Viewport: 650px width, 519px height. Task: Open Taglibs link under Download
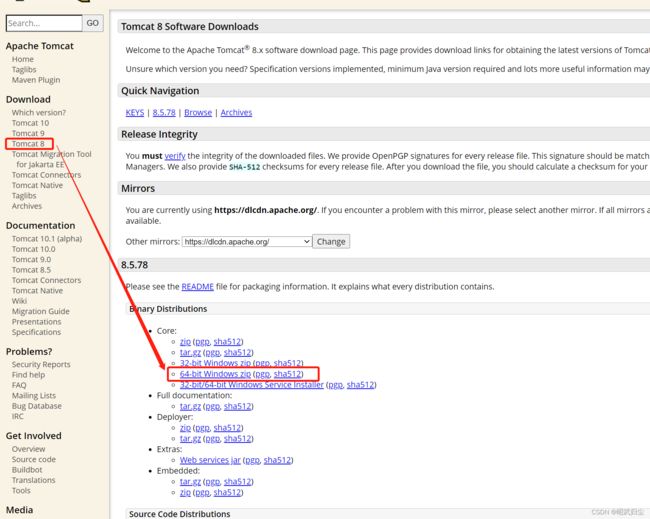tap(24, 196)
